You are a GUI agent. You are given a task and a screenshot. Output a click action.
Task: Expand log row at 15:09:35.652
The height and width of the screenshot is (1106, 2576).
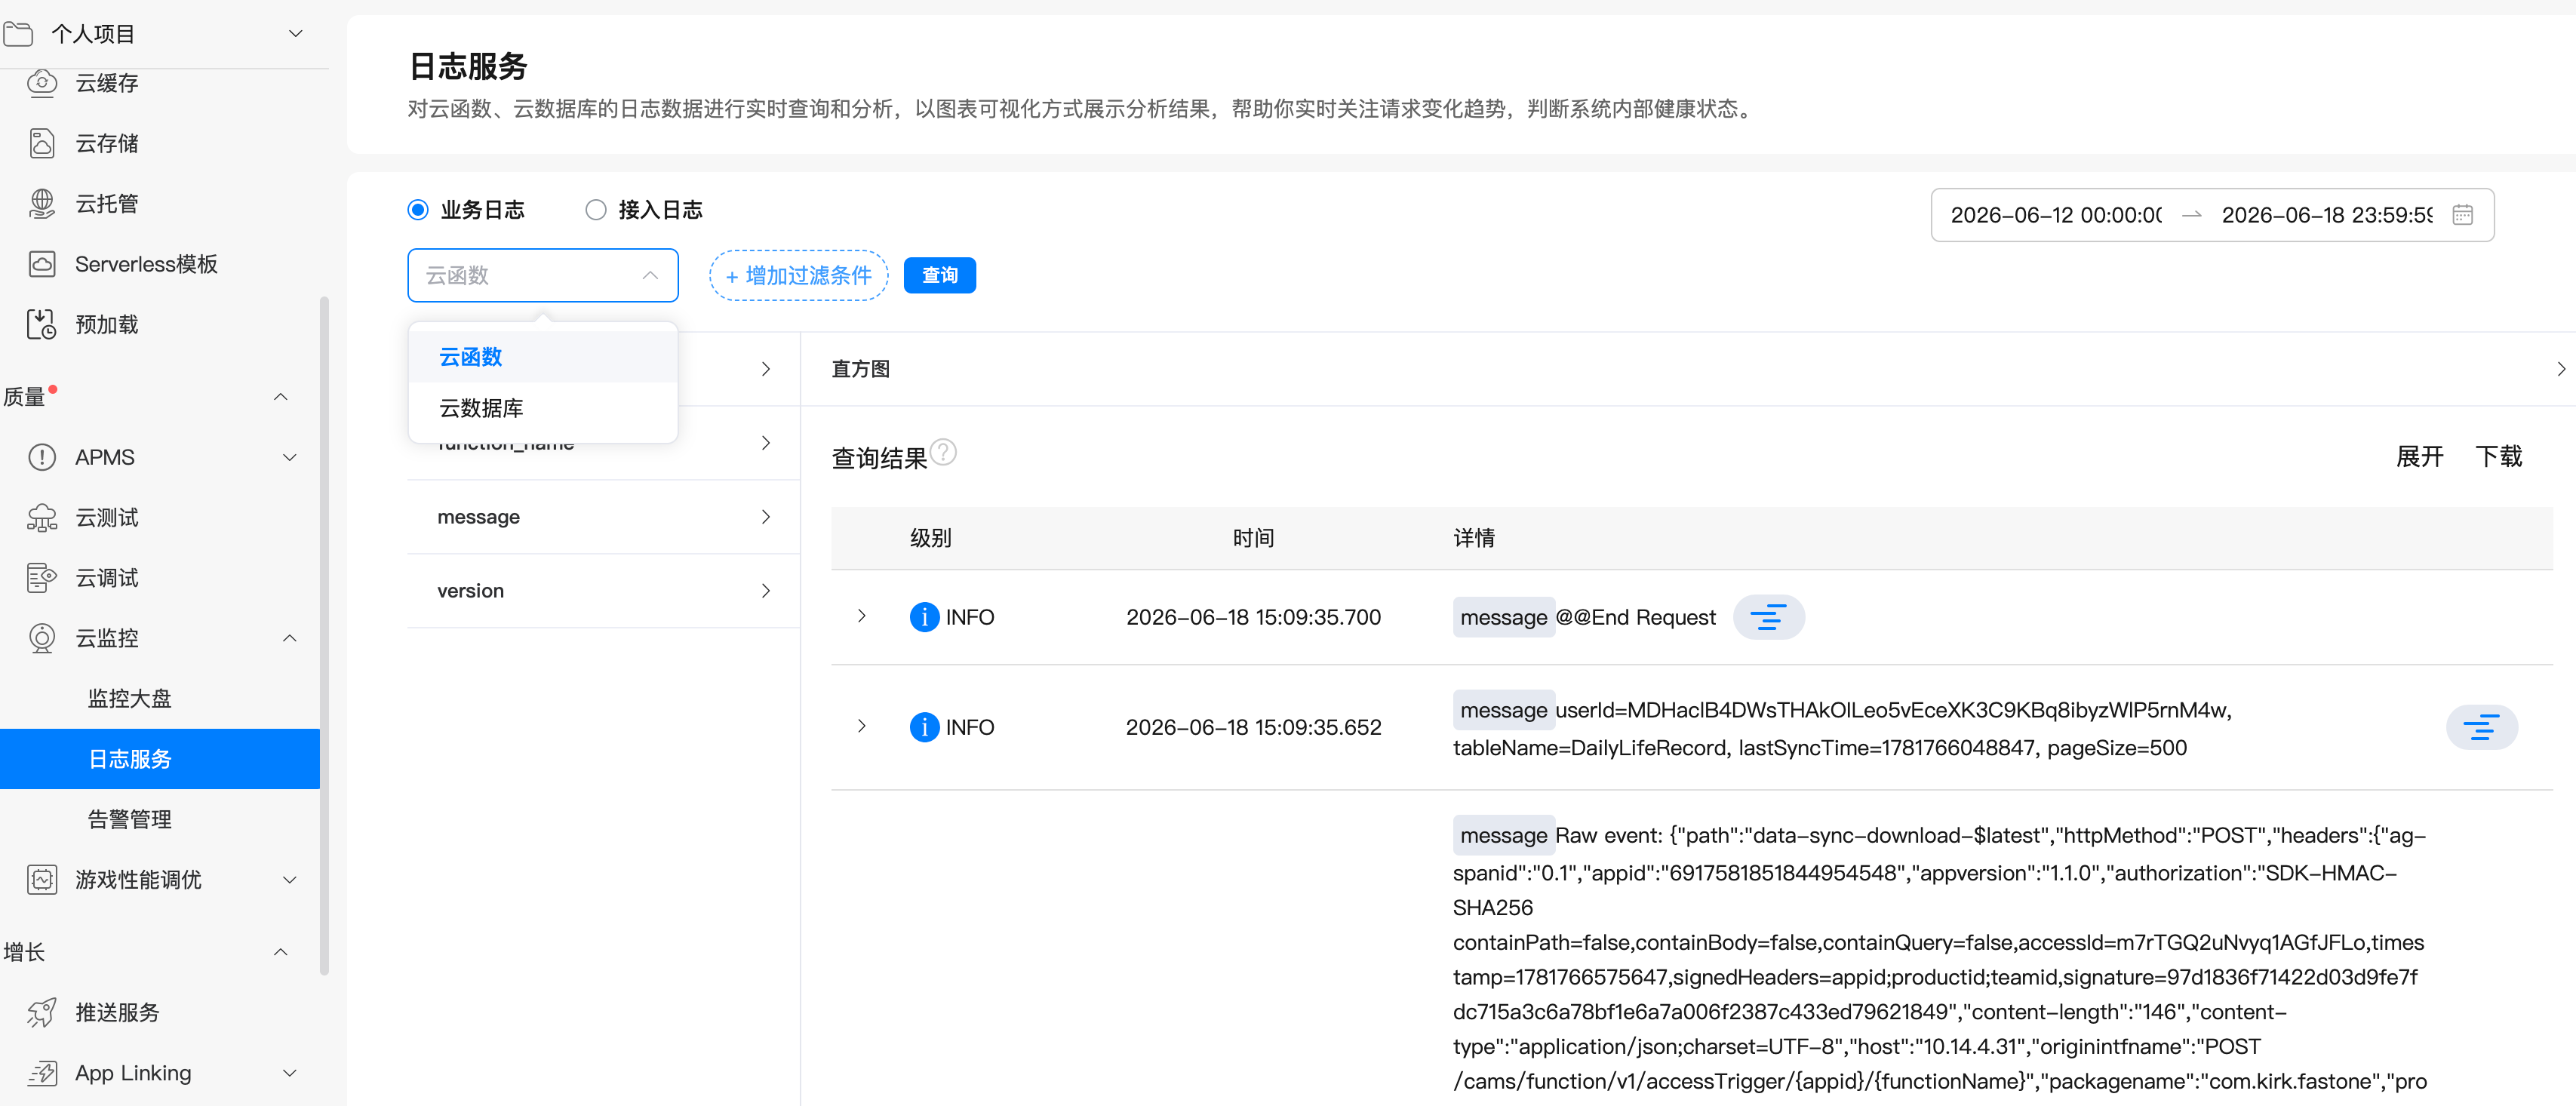tap(862, 726)
